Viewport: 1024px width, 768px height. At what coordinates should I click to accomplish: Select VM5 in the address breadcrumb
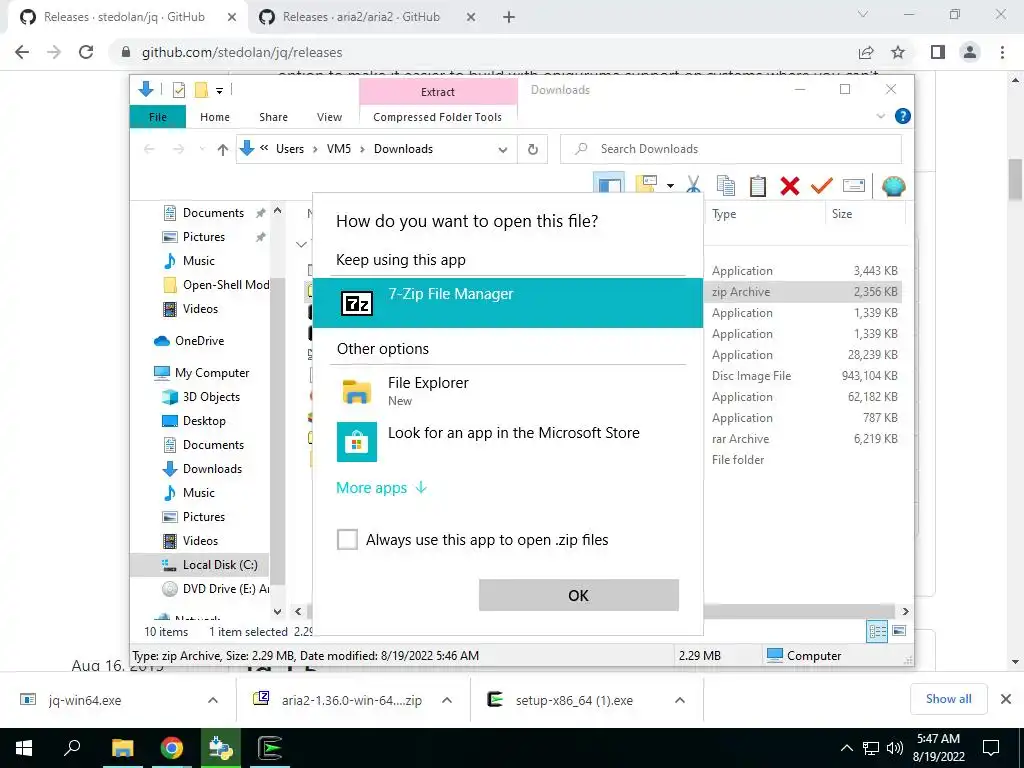click(x=339, y=149)
